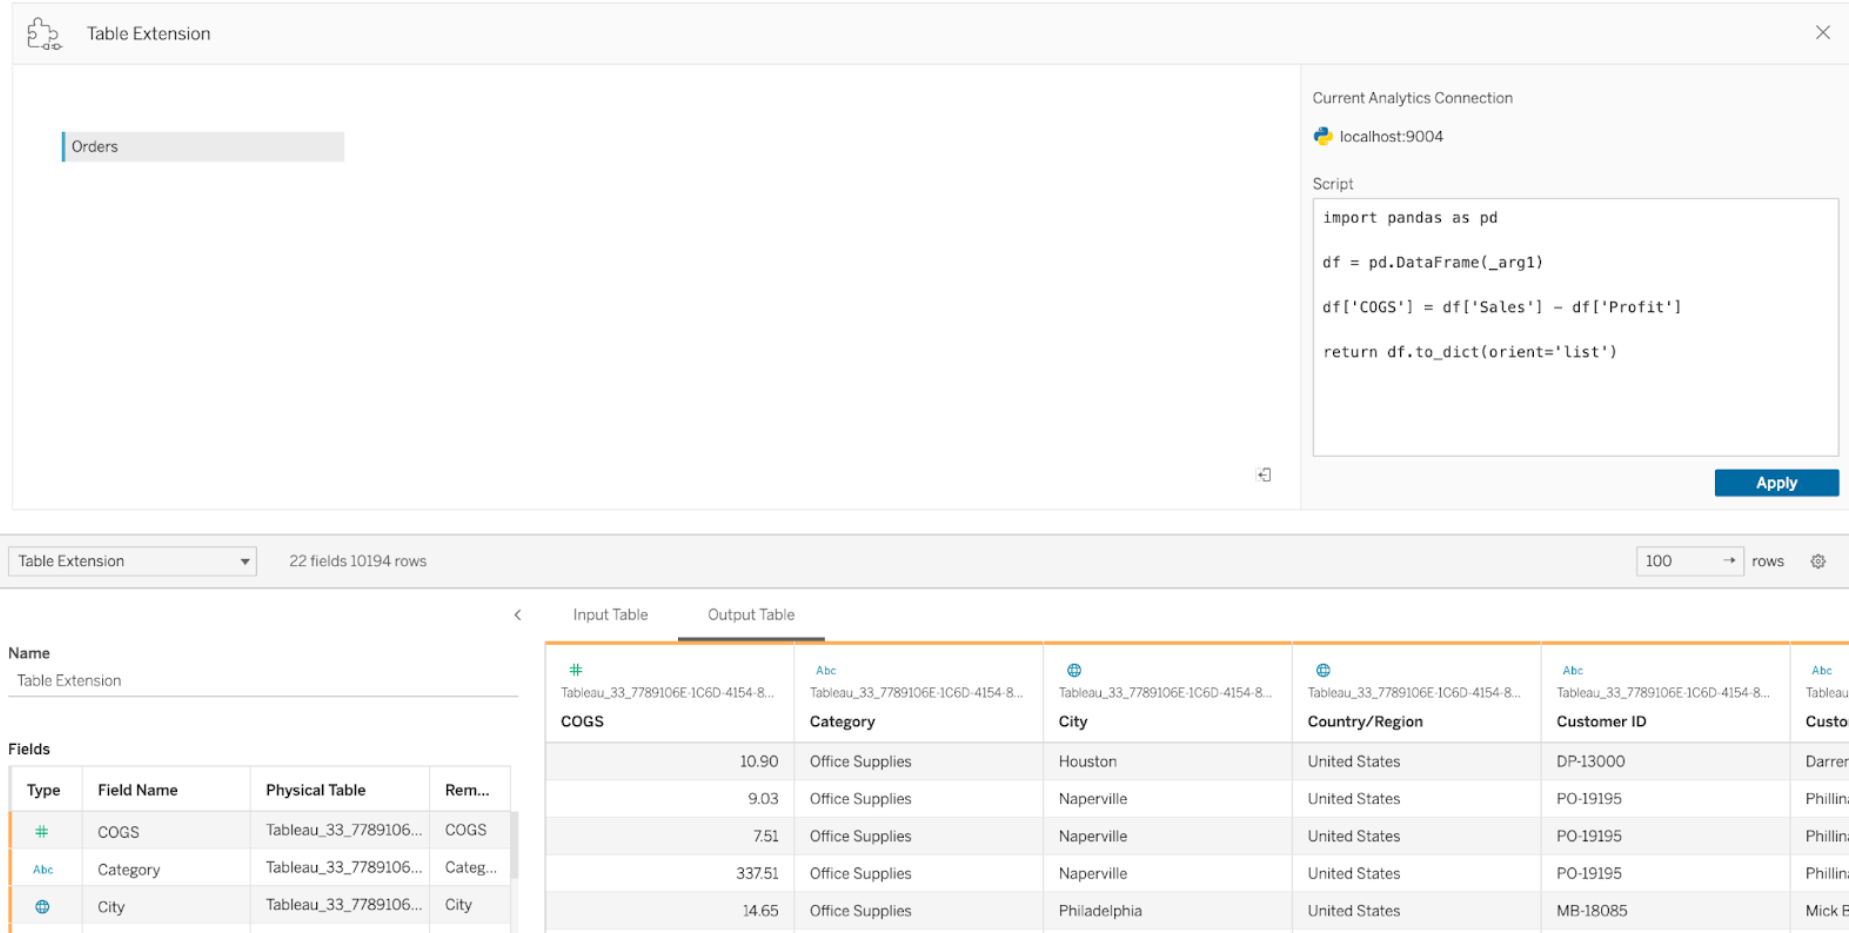Switch to the Input Table tab
The width and height of the screenshot is (1849, 933).
tap(610, 614)
